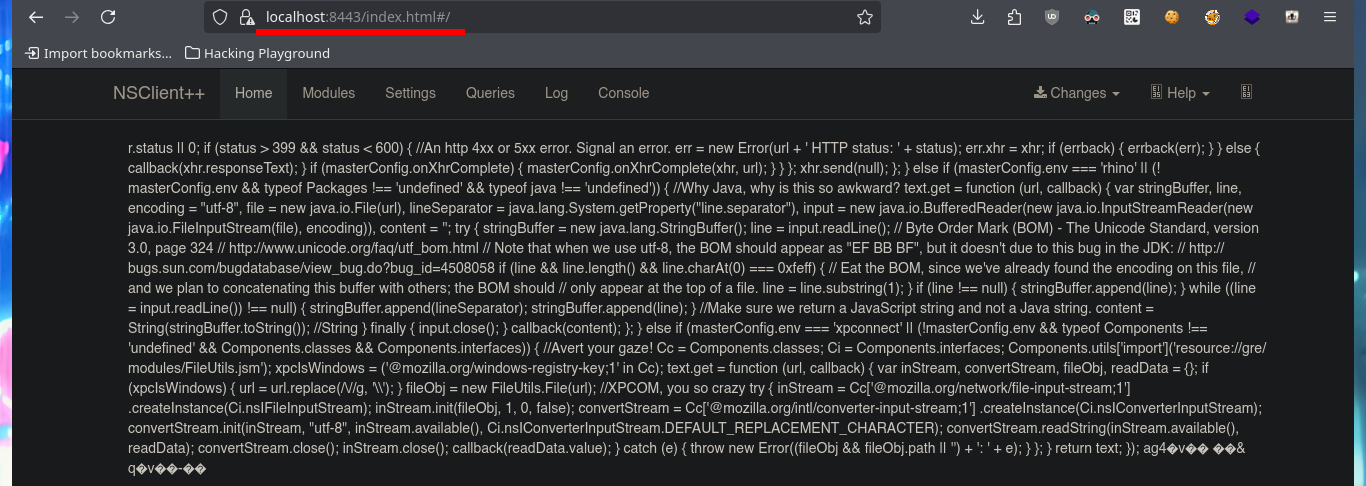Image resolution: width=1366 pixels, height=486 pixels.
Task: Open the Hacking Playground bookmark folder
Action: pos(258,53)
